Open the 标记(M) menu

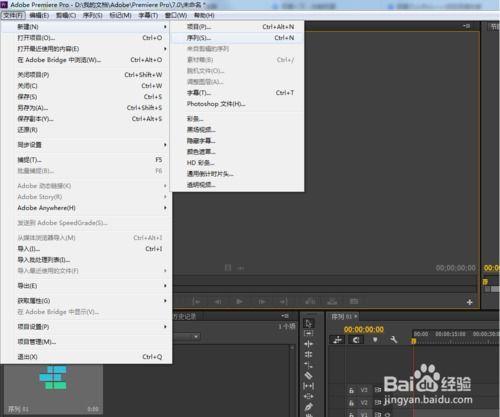[120, 15]
